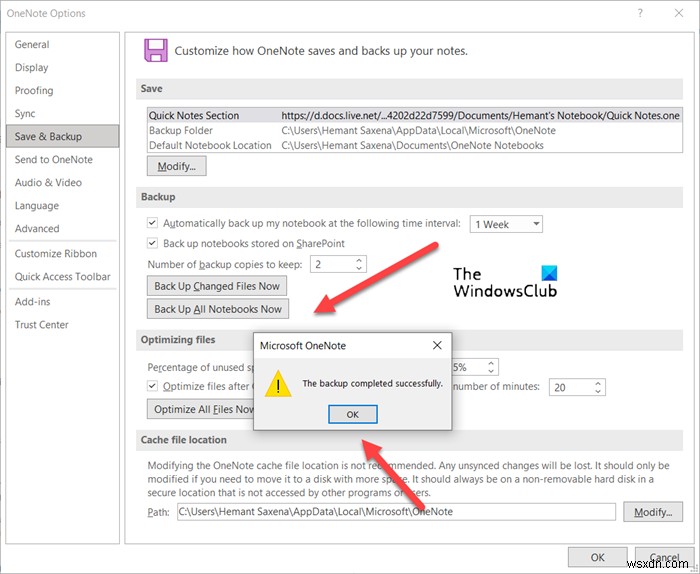The height and width of the screenshot is (574, 700).
Task: Open the Add-ins category
Action: click(x=62, y=302)
